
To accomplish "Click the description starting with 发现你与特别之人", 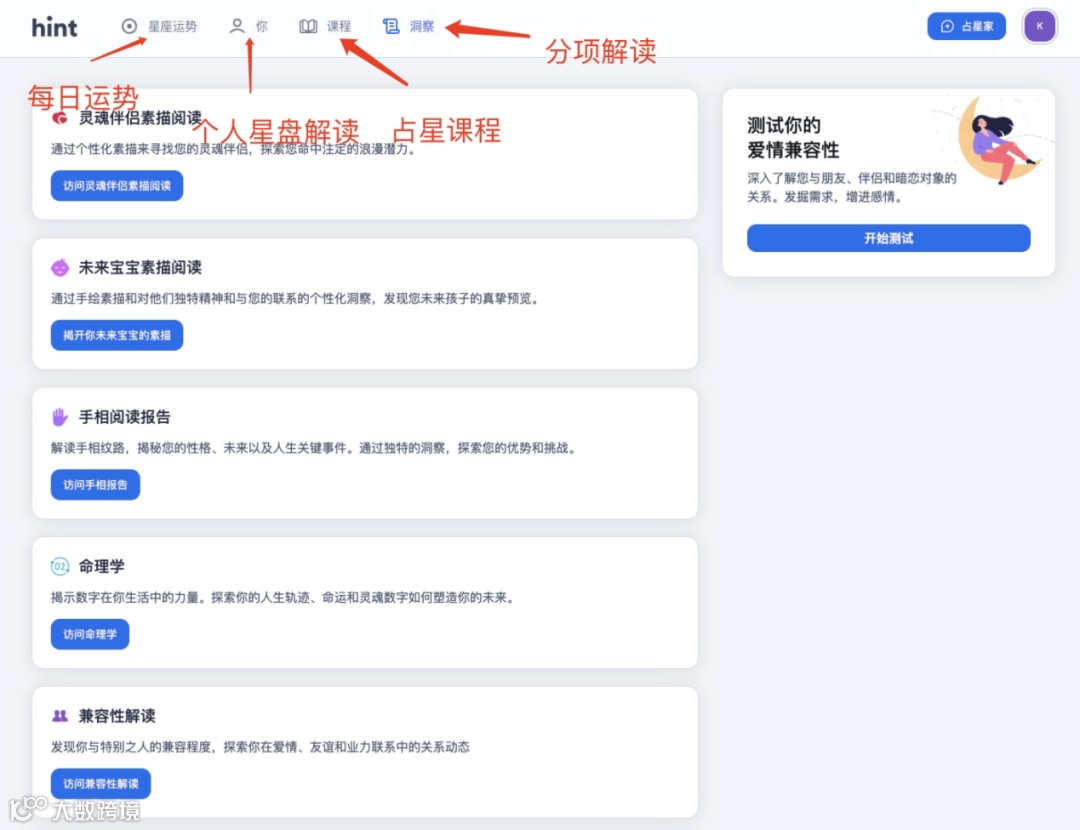I will point(260,747).
